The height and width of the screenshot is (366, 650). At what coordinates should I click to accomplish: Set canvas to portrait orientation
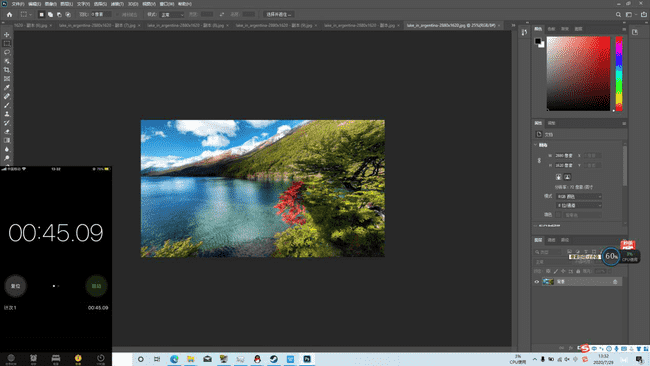pos(558,177)
